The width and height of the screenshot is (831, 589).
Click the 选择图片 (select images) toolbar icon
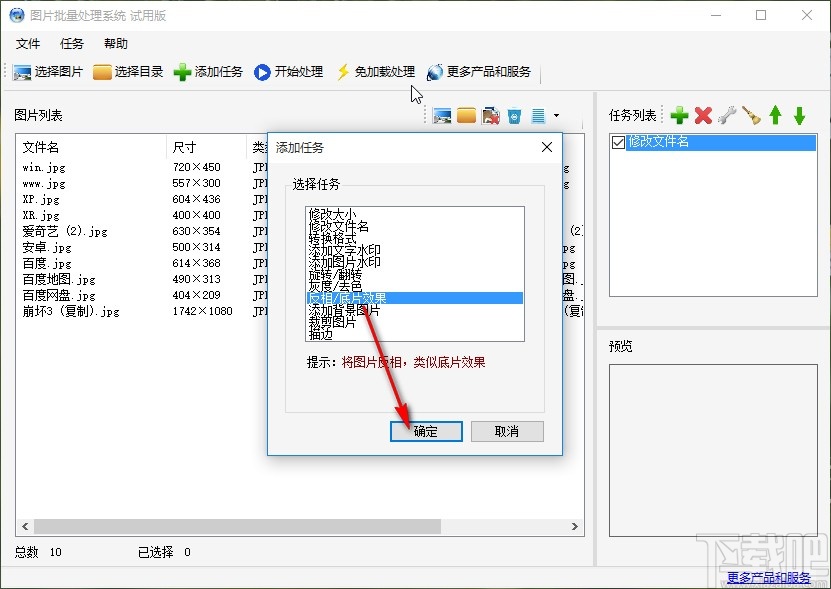pos(22,71)
